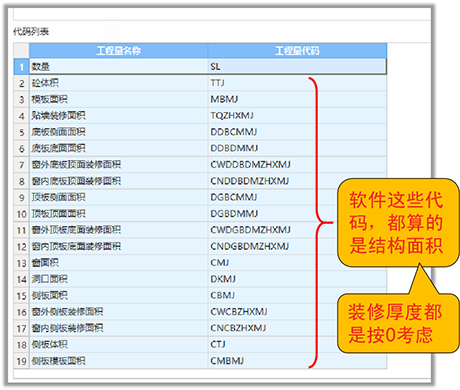The image size is (460, 390).
Task: Select the 洞口面积 name cell
Action: pyautogui.click(x=119, y=279)
